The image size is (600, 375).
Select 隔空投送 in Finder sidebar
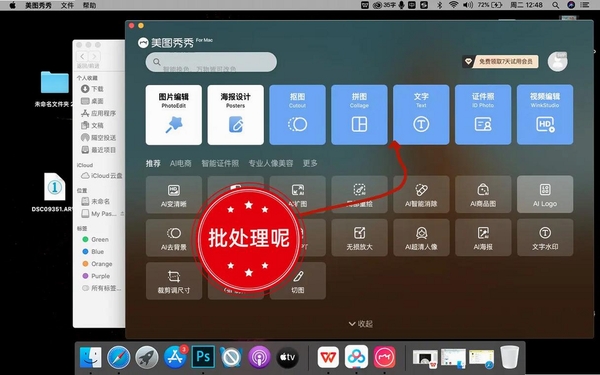click(x=99, y=138)
